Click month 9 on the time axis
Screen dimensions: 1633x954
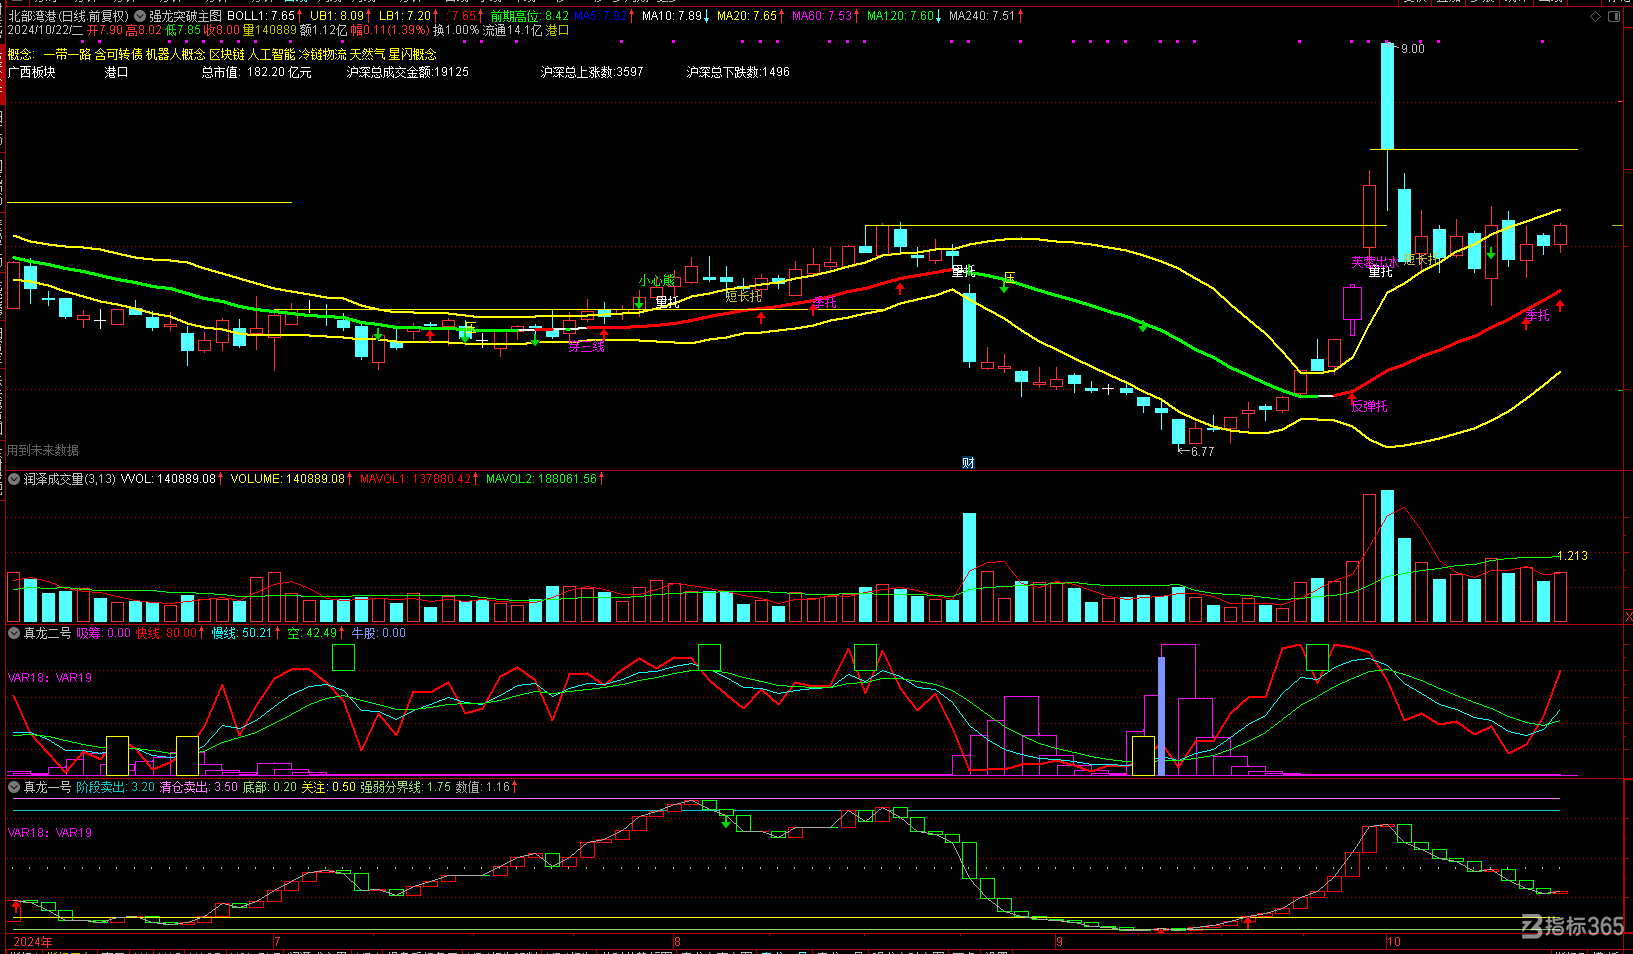[1059, 942]
